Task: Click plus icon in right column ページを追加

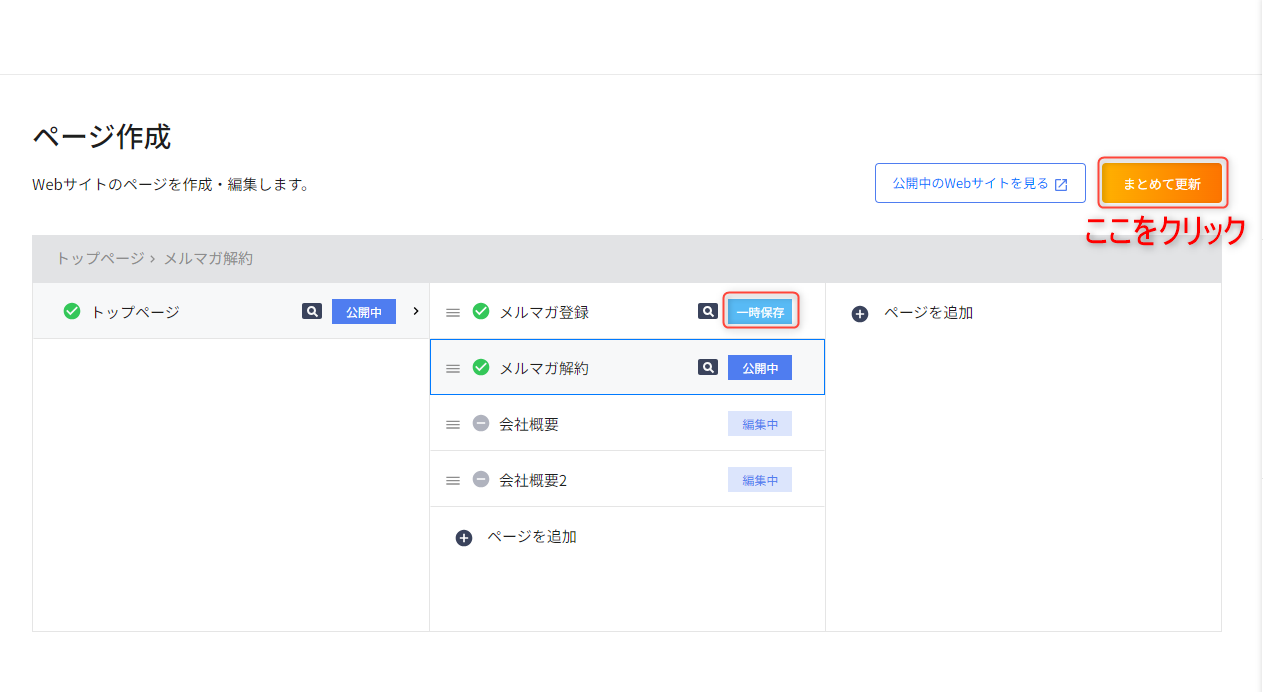Action: point(860,314)
